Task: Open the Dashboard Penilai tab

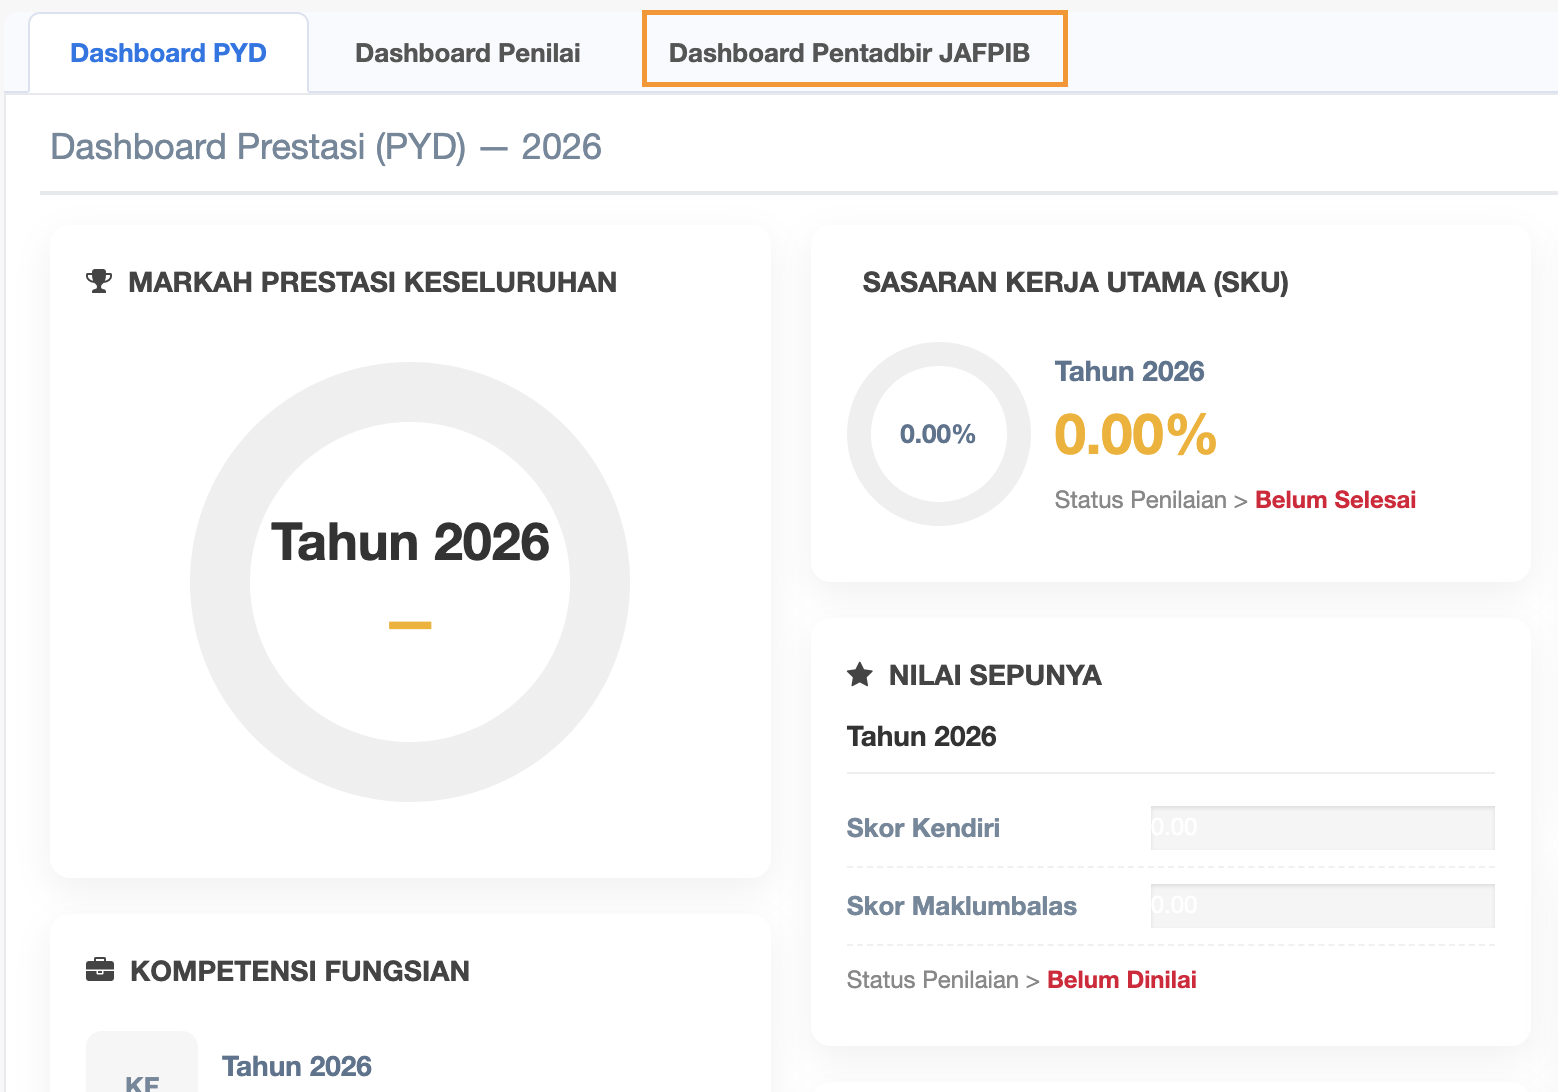Action: (x=467, y=53)
